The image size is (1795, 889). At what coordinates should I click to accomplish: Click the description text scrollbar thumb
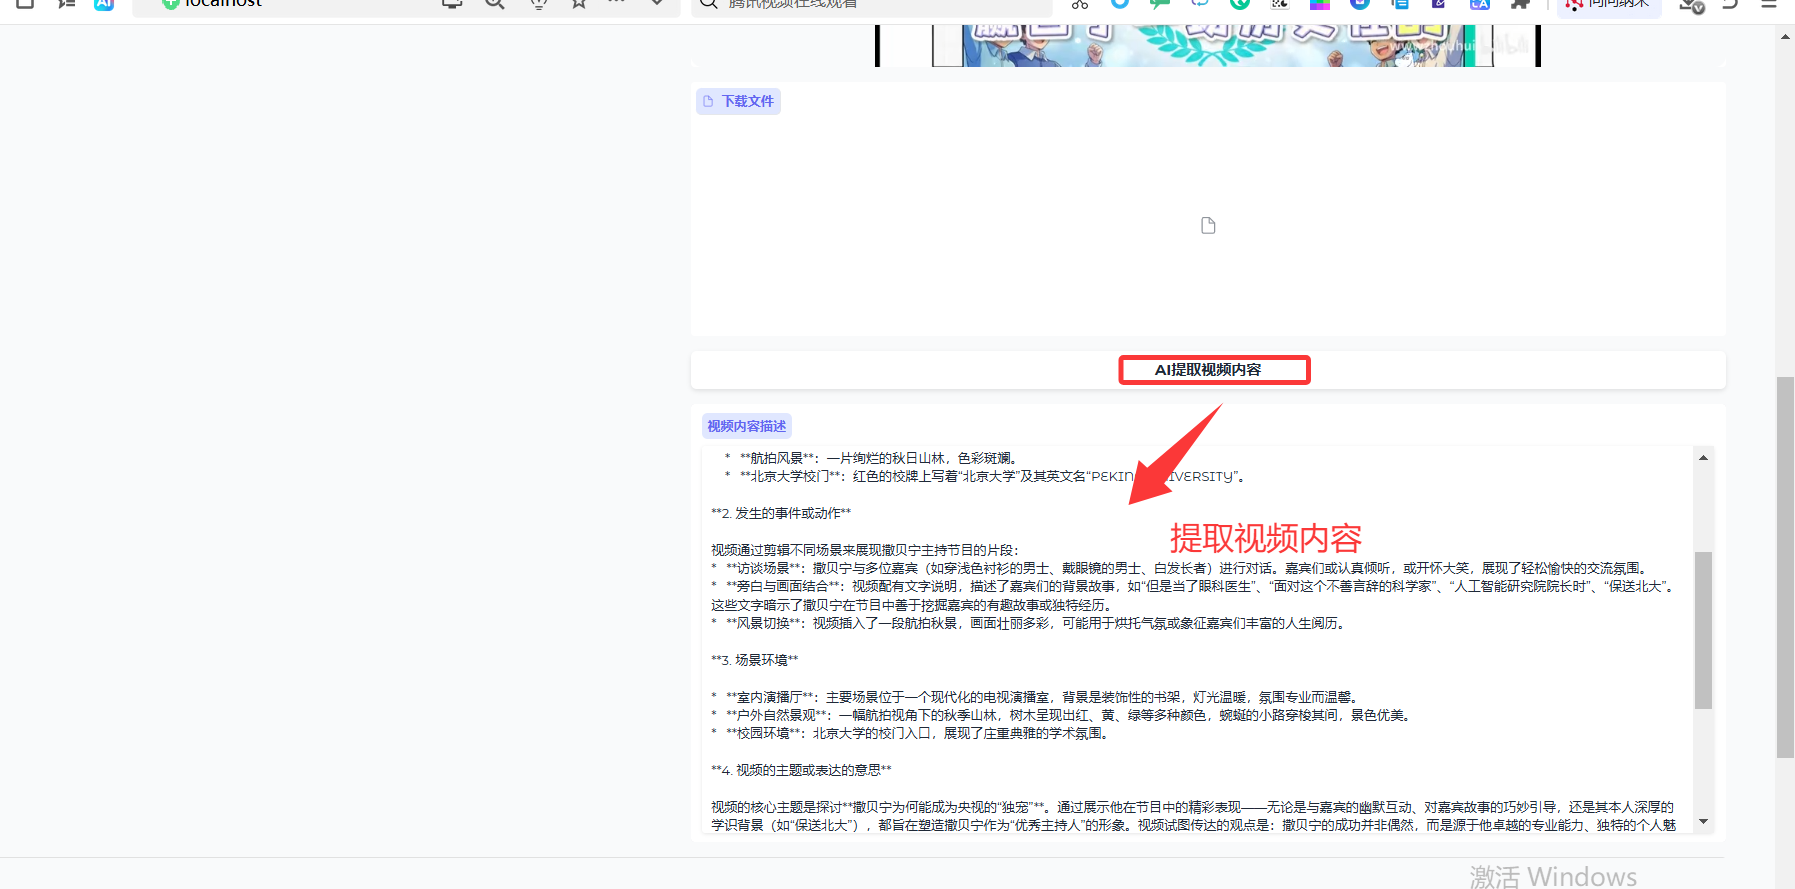1703,630
